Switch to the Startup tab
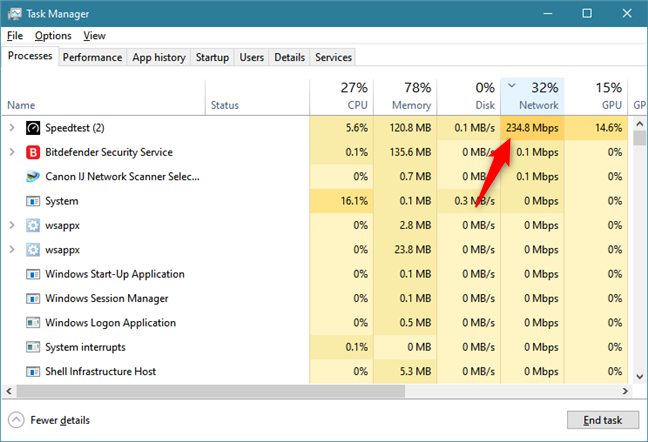648x442 pixels. click(212, 57)
